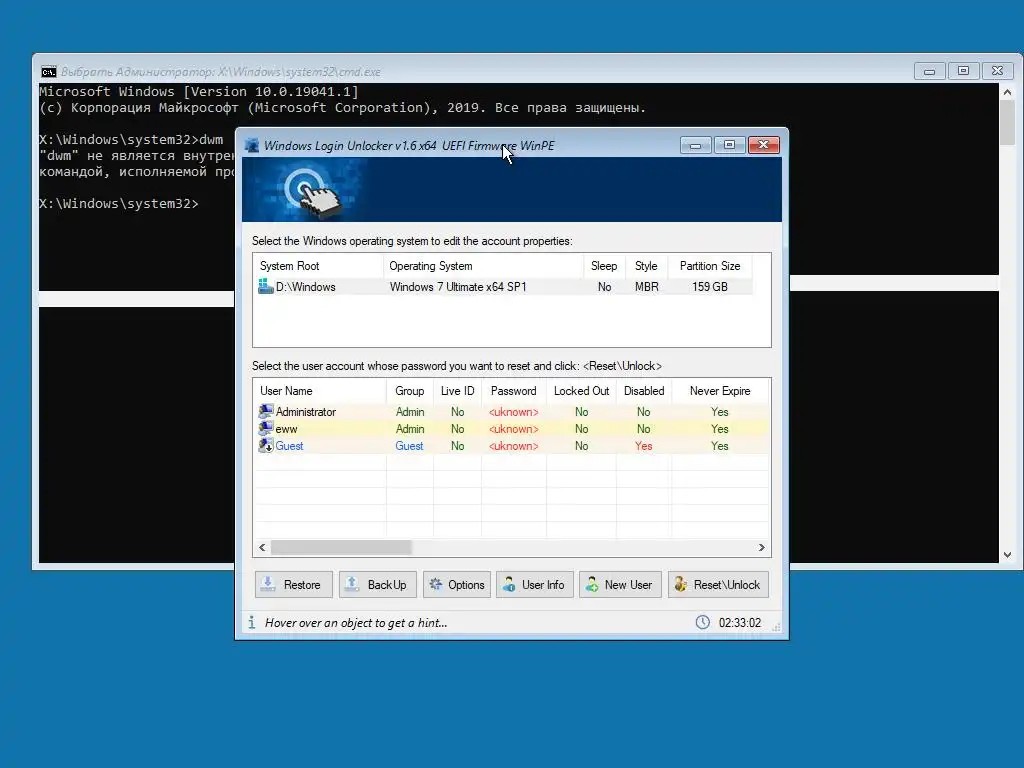Screen dimensions: 1024x768
Task: Click the X:\Windows\system32> prompt line in cmd
Action: point(119,204)
